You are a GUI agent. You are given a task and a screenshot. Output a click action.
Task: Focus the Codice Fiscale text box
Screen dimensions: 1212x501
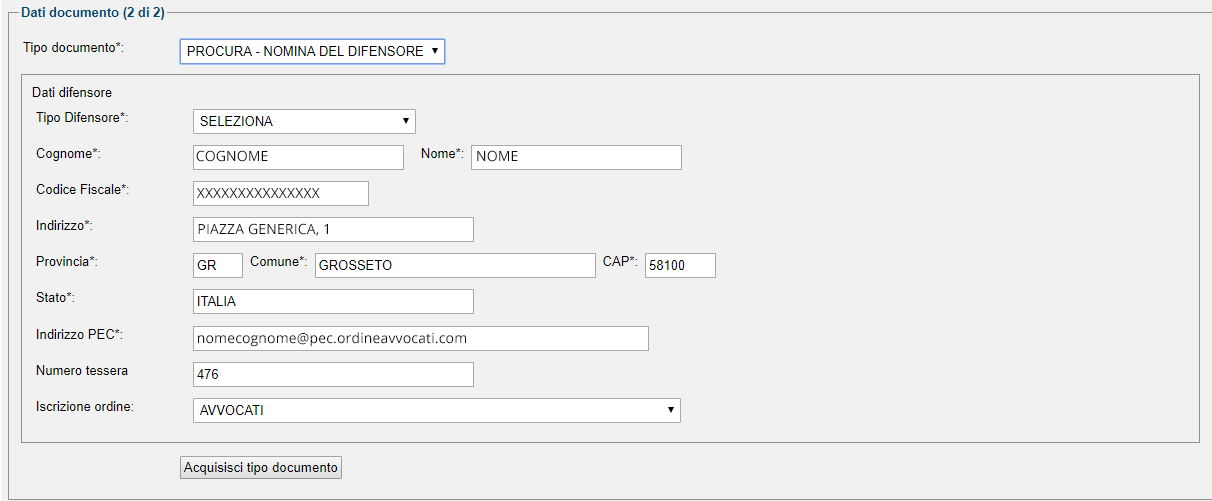tap(281, 193)
